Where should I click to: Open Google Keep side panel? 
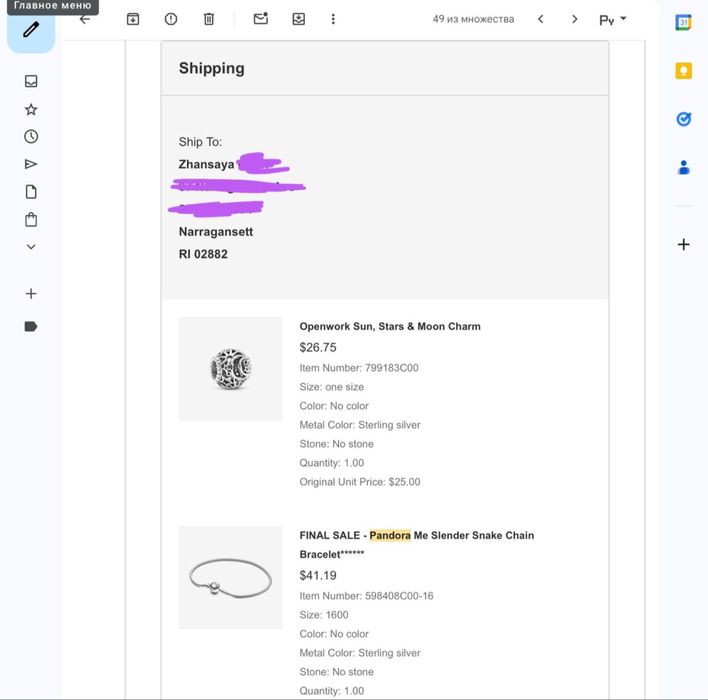click(683, 71)
